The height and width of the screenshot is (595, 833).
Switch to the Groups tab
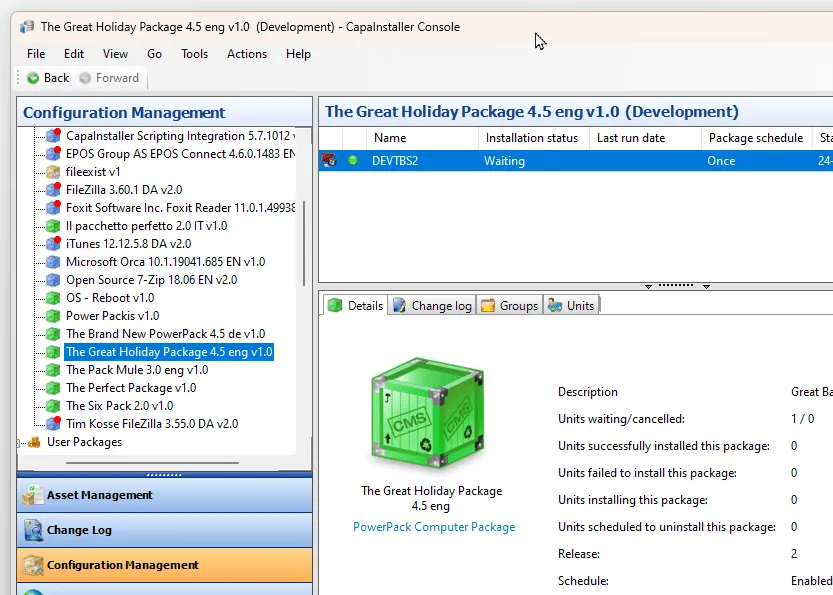(509, 305)
